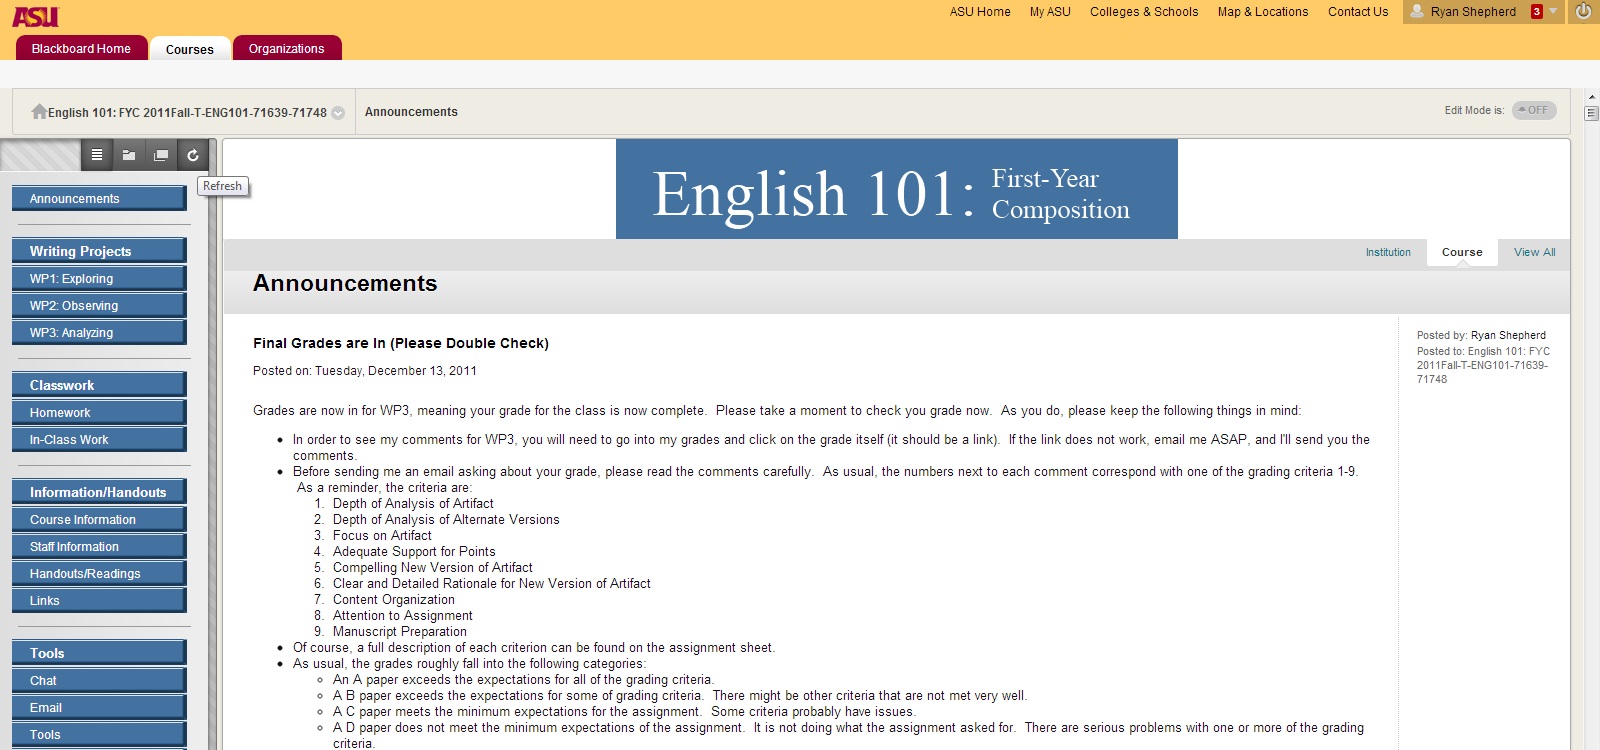
Task: Show Institution announcements tab
Action: pos(1388,252)
